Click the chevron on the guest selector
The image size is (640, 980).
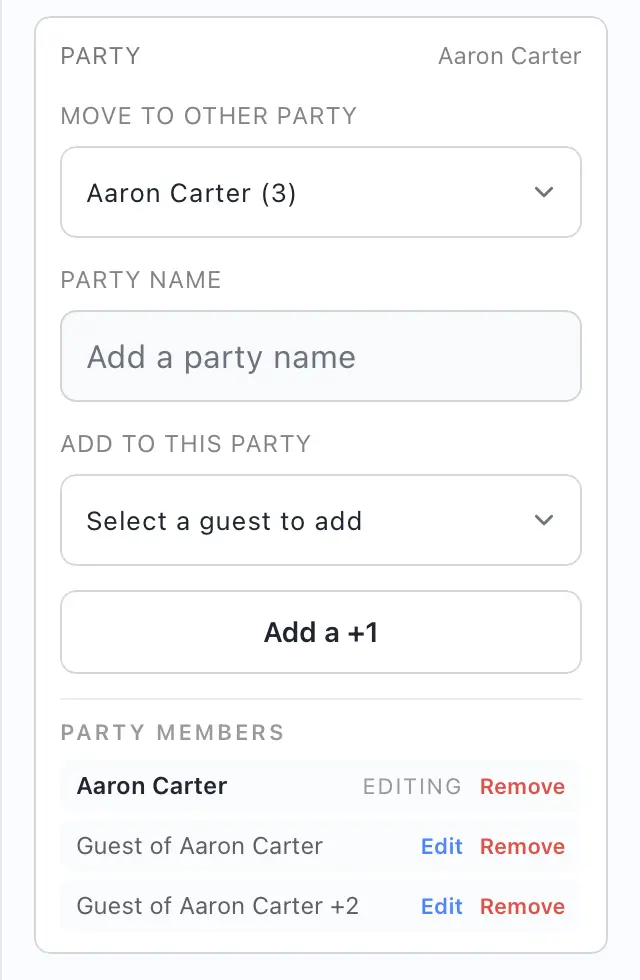click(544, 520)
